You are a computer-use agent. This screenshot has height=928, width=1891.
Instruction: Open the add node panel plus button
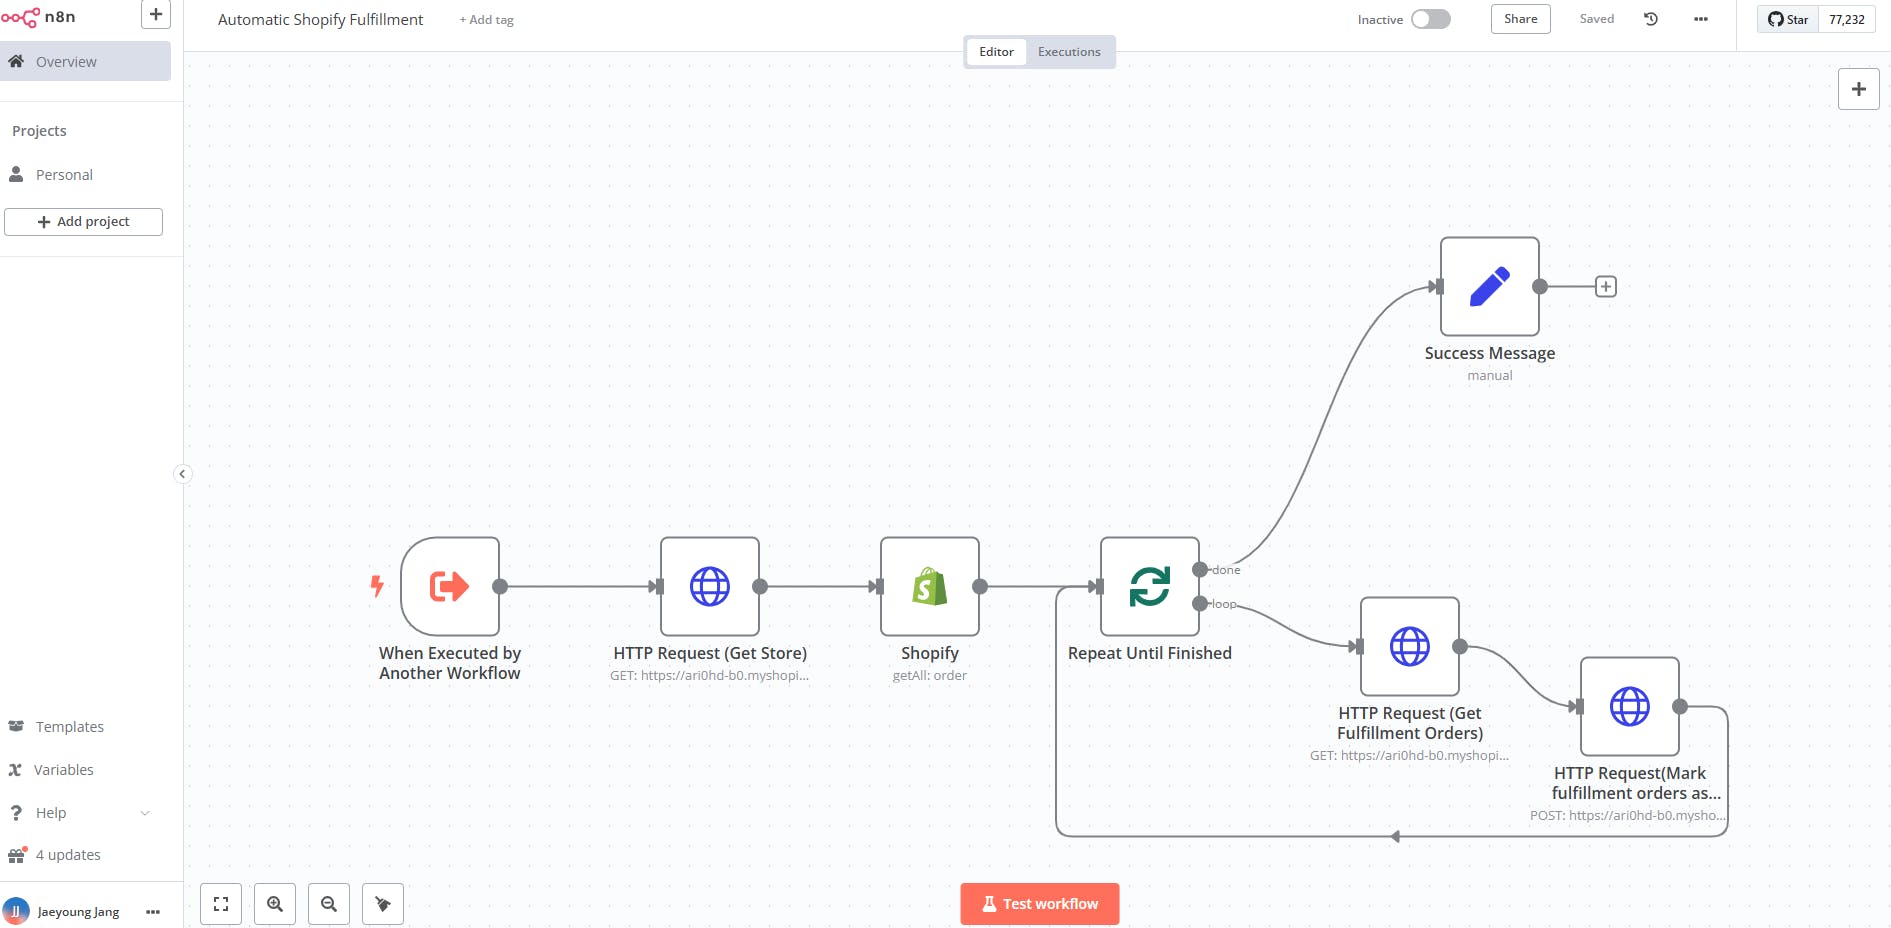(1859, 89)
